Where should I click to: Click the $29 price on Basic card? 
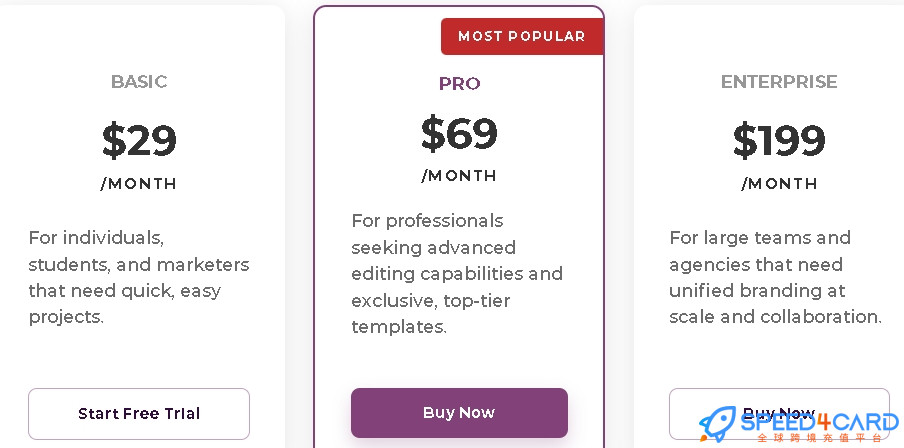click(x=139, y=140)
